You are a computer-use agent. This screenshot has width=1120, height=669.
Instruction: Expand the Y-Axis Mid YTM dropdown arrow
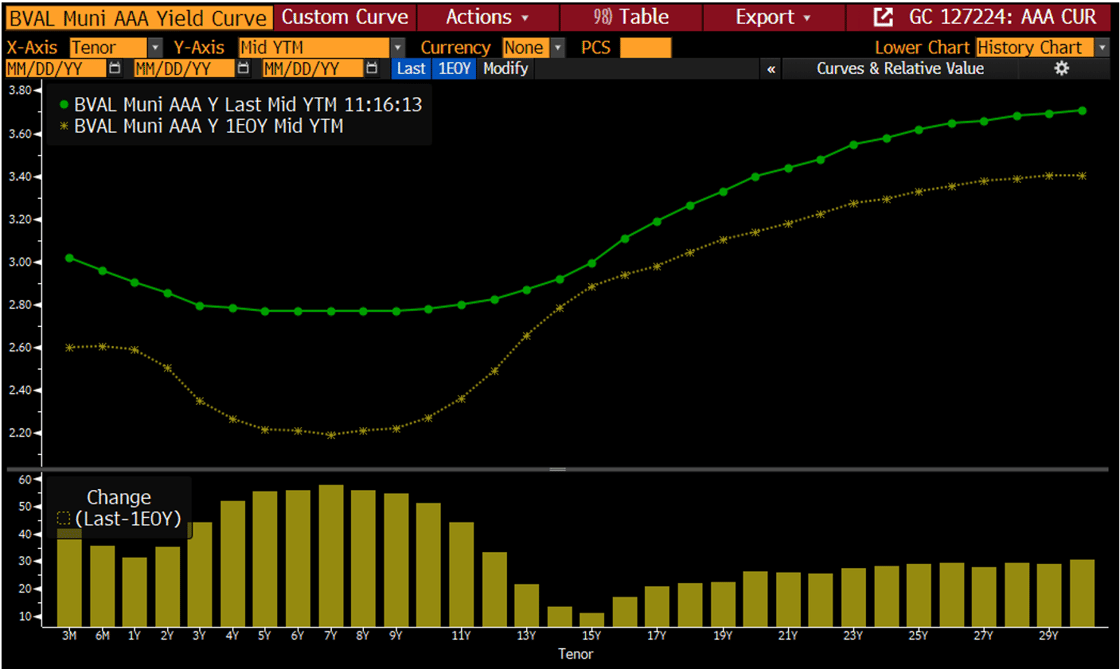(x=398, y=48)
